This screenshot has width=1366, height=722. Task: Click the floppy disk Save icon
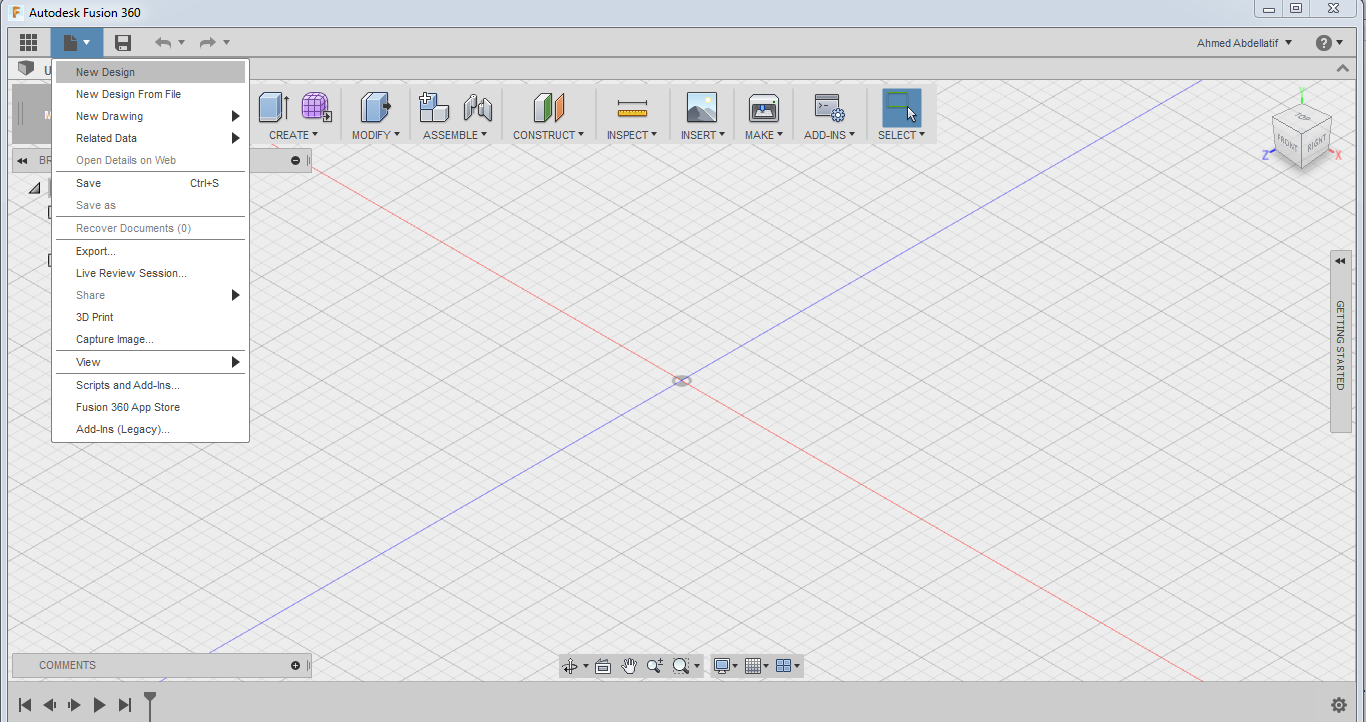pyautogui.click(x=123, y=43)
